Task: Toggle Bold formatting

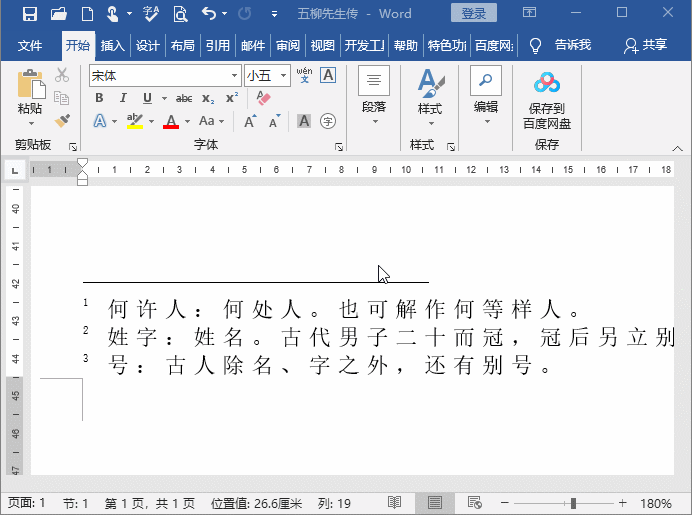Action: [x=99, y=98]
